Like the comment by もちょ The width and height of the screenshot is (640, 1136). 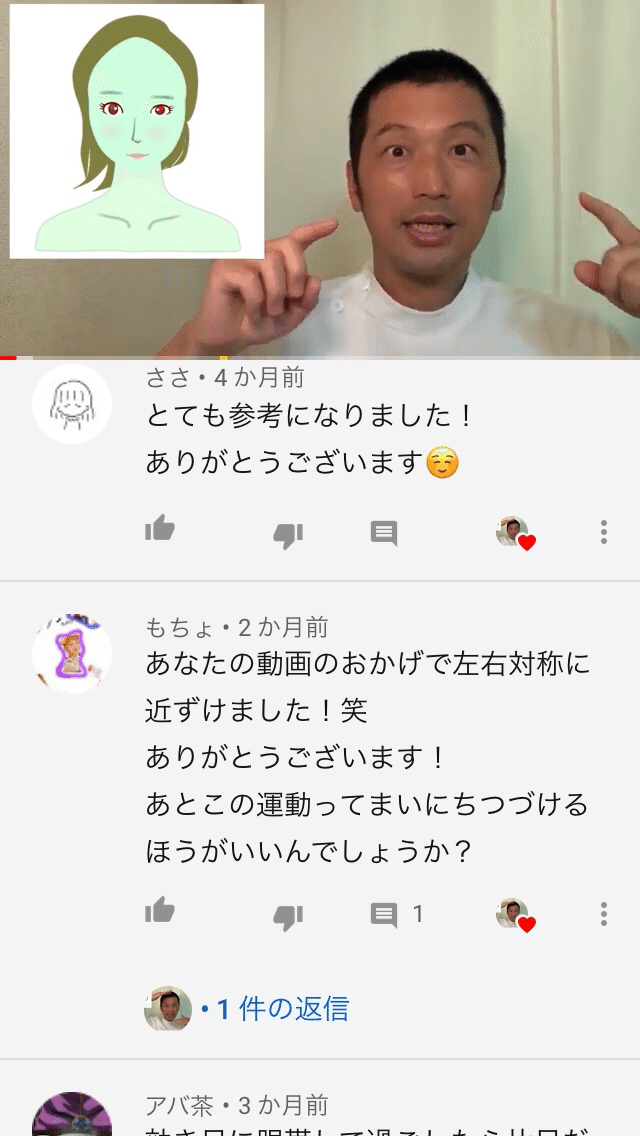[160, 911]
